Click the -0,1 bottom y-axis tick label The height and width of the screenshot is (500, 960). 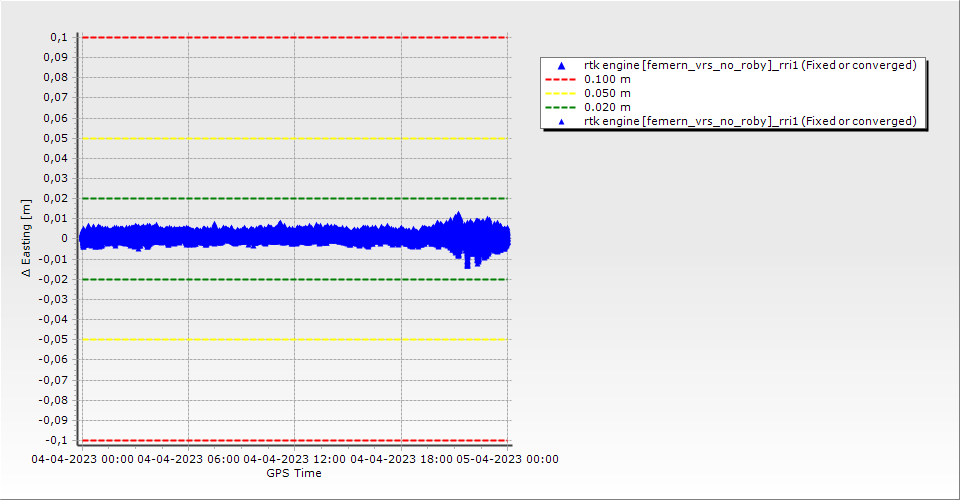pyautogui.click(x=56, y=440)
